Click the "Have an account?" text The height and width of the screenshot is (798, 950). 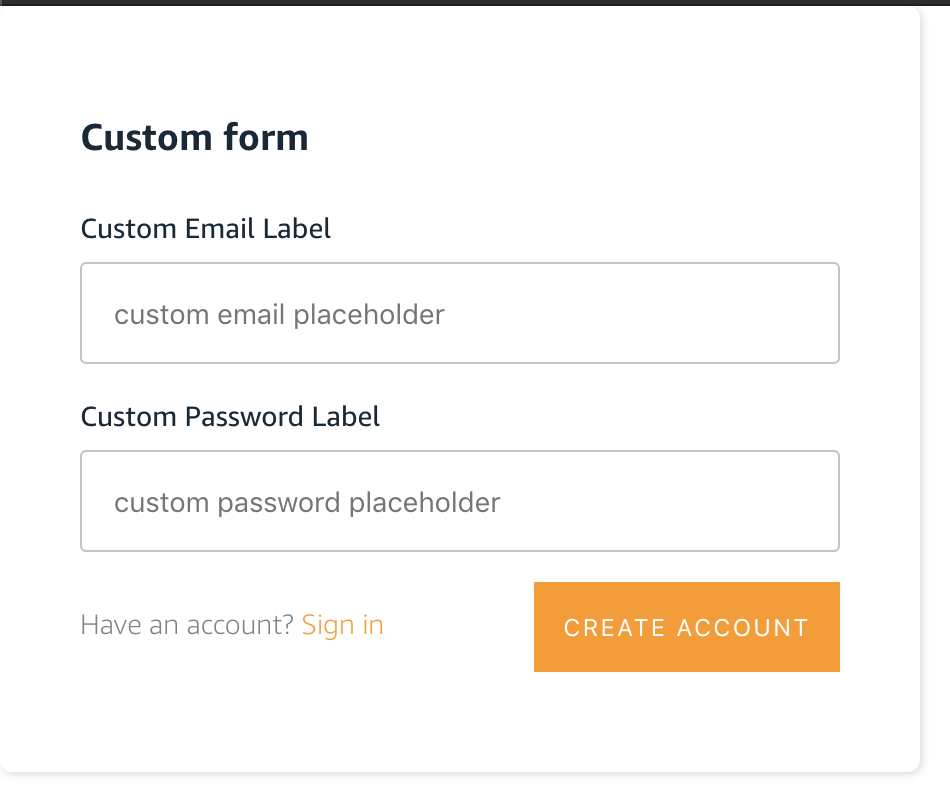click(187, 625)
